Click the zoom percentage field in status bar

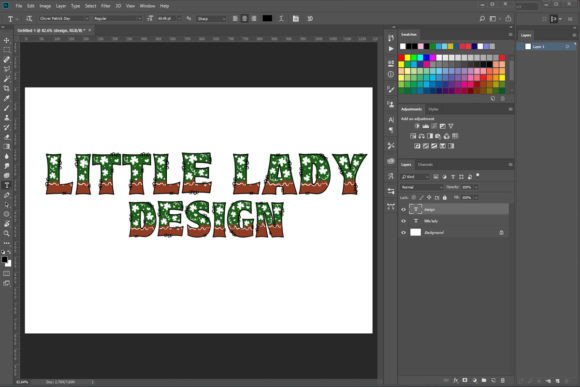click(23, 381)
